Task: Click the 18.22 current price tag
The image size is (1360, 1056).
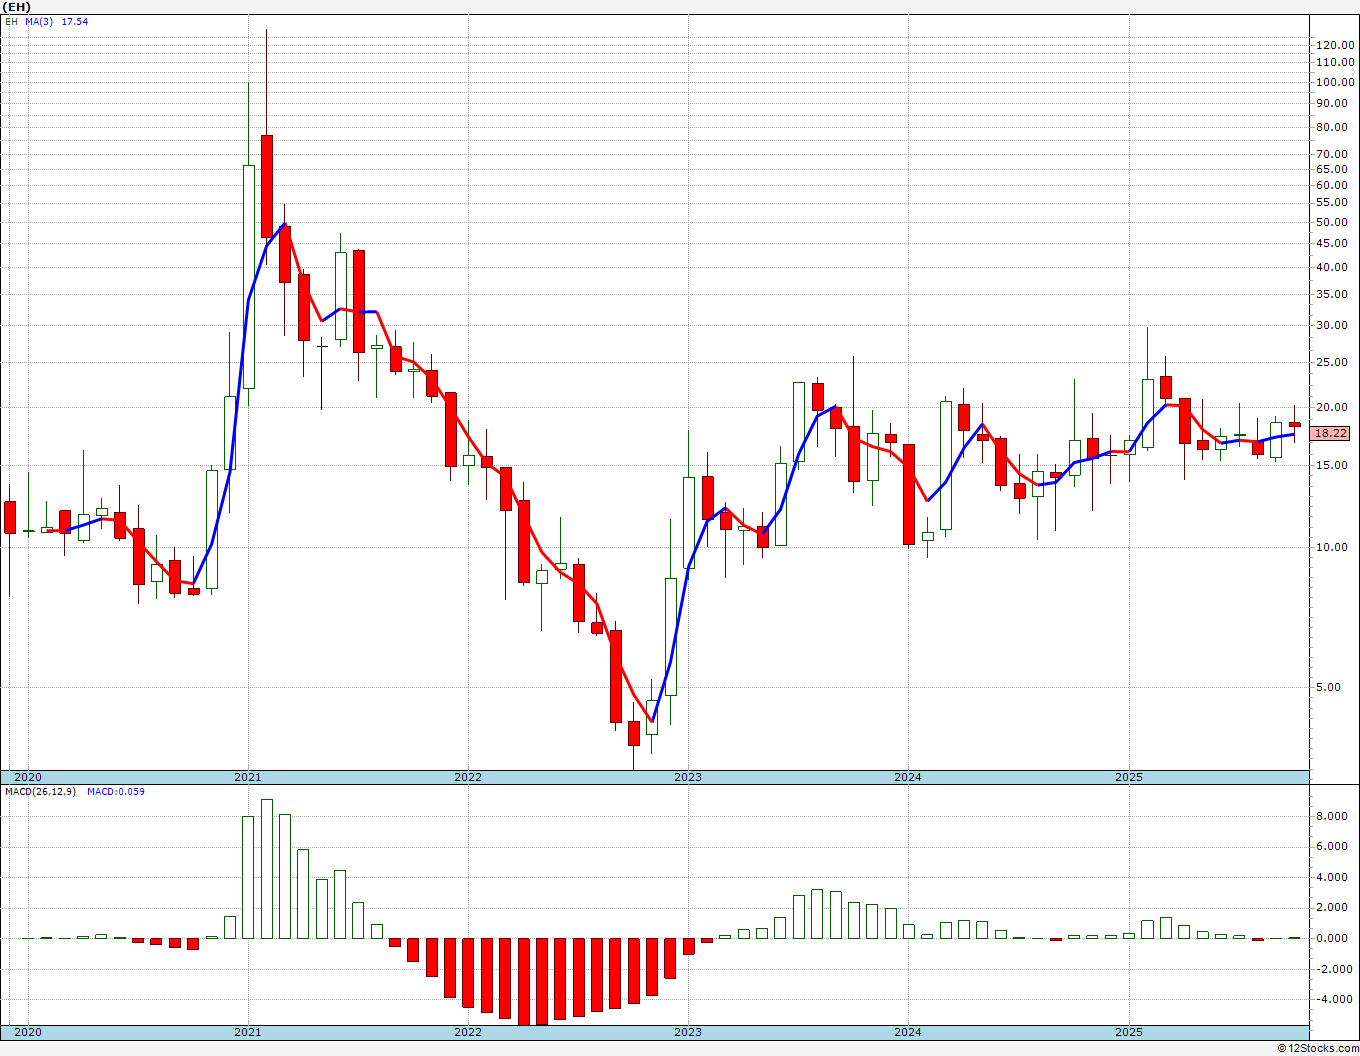Action: tap(1332, 433)
